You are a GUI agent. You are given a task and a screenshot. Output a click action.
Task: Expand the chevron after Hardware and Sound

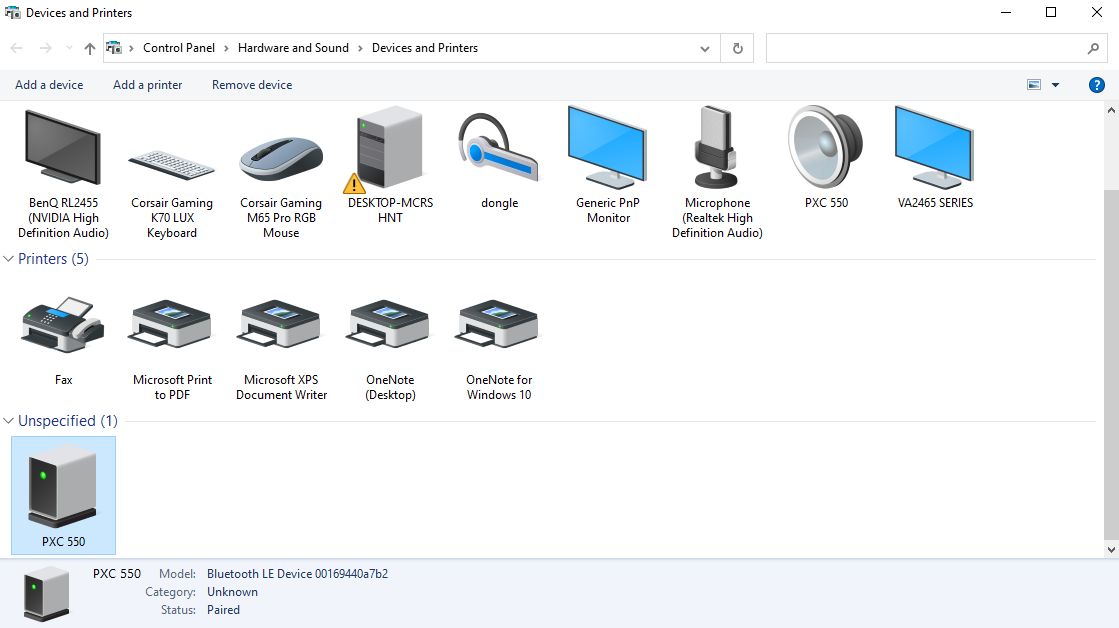(360, 49)
